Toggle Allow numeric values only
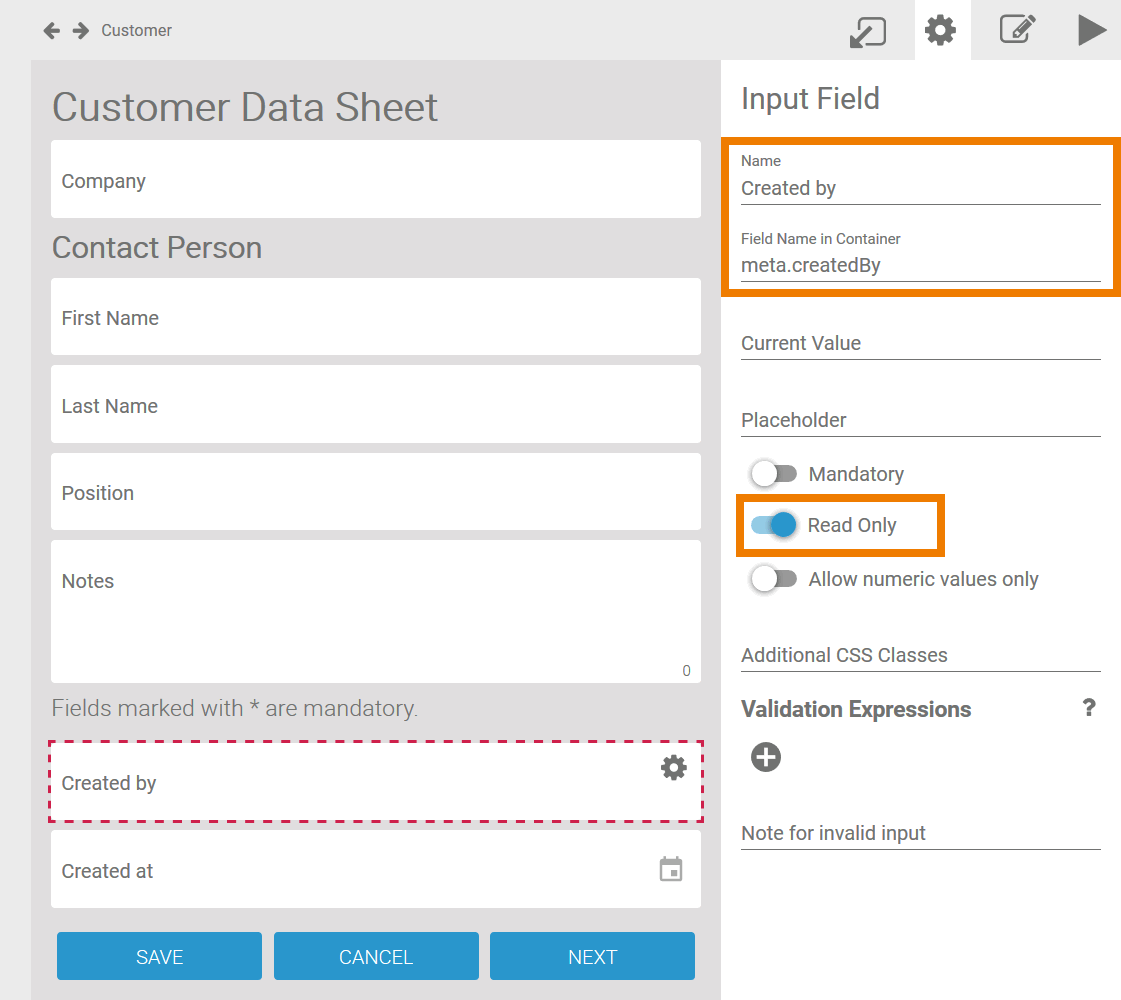This screenshot has height=1000, width=1121. 774,579
